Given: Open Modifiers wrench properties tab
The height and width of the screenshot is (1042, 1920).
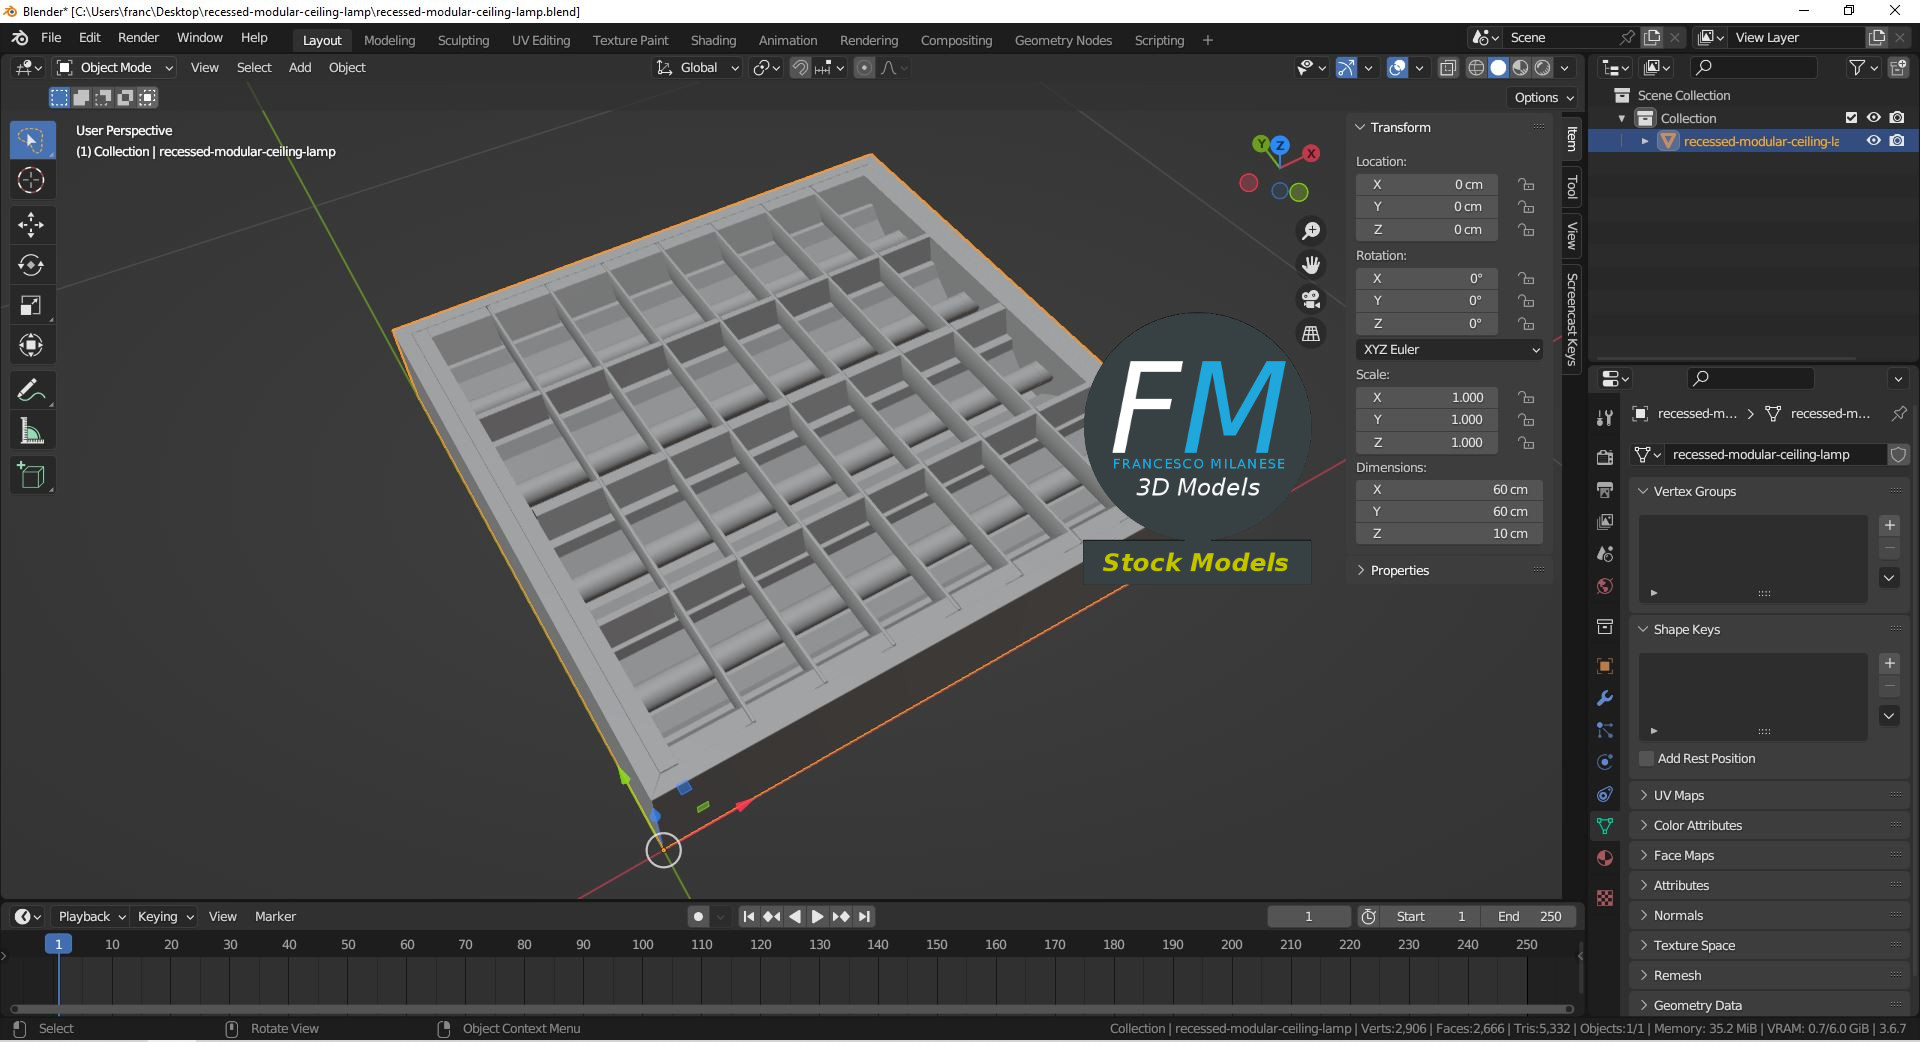Looking at the screenshot, I should [1605, 698].
